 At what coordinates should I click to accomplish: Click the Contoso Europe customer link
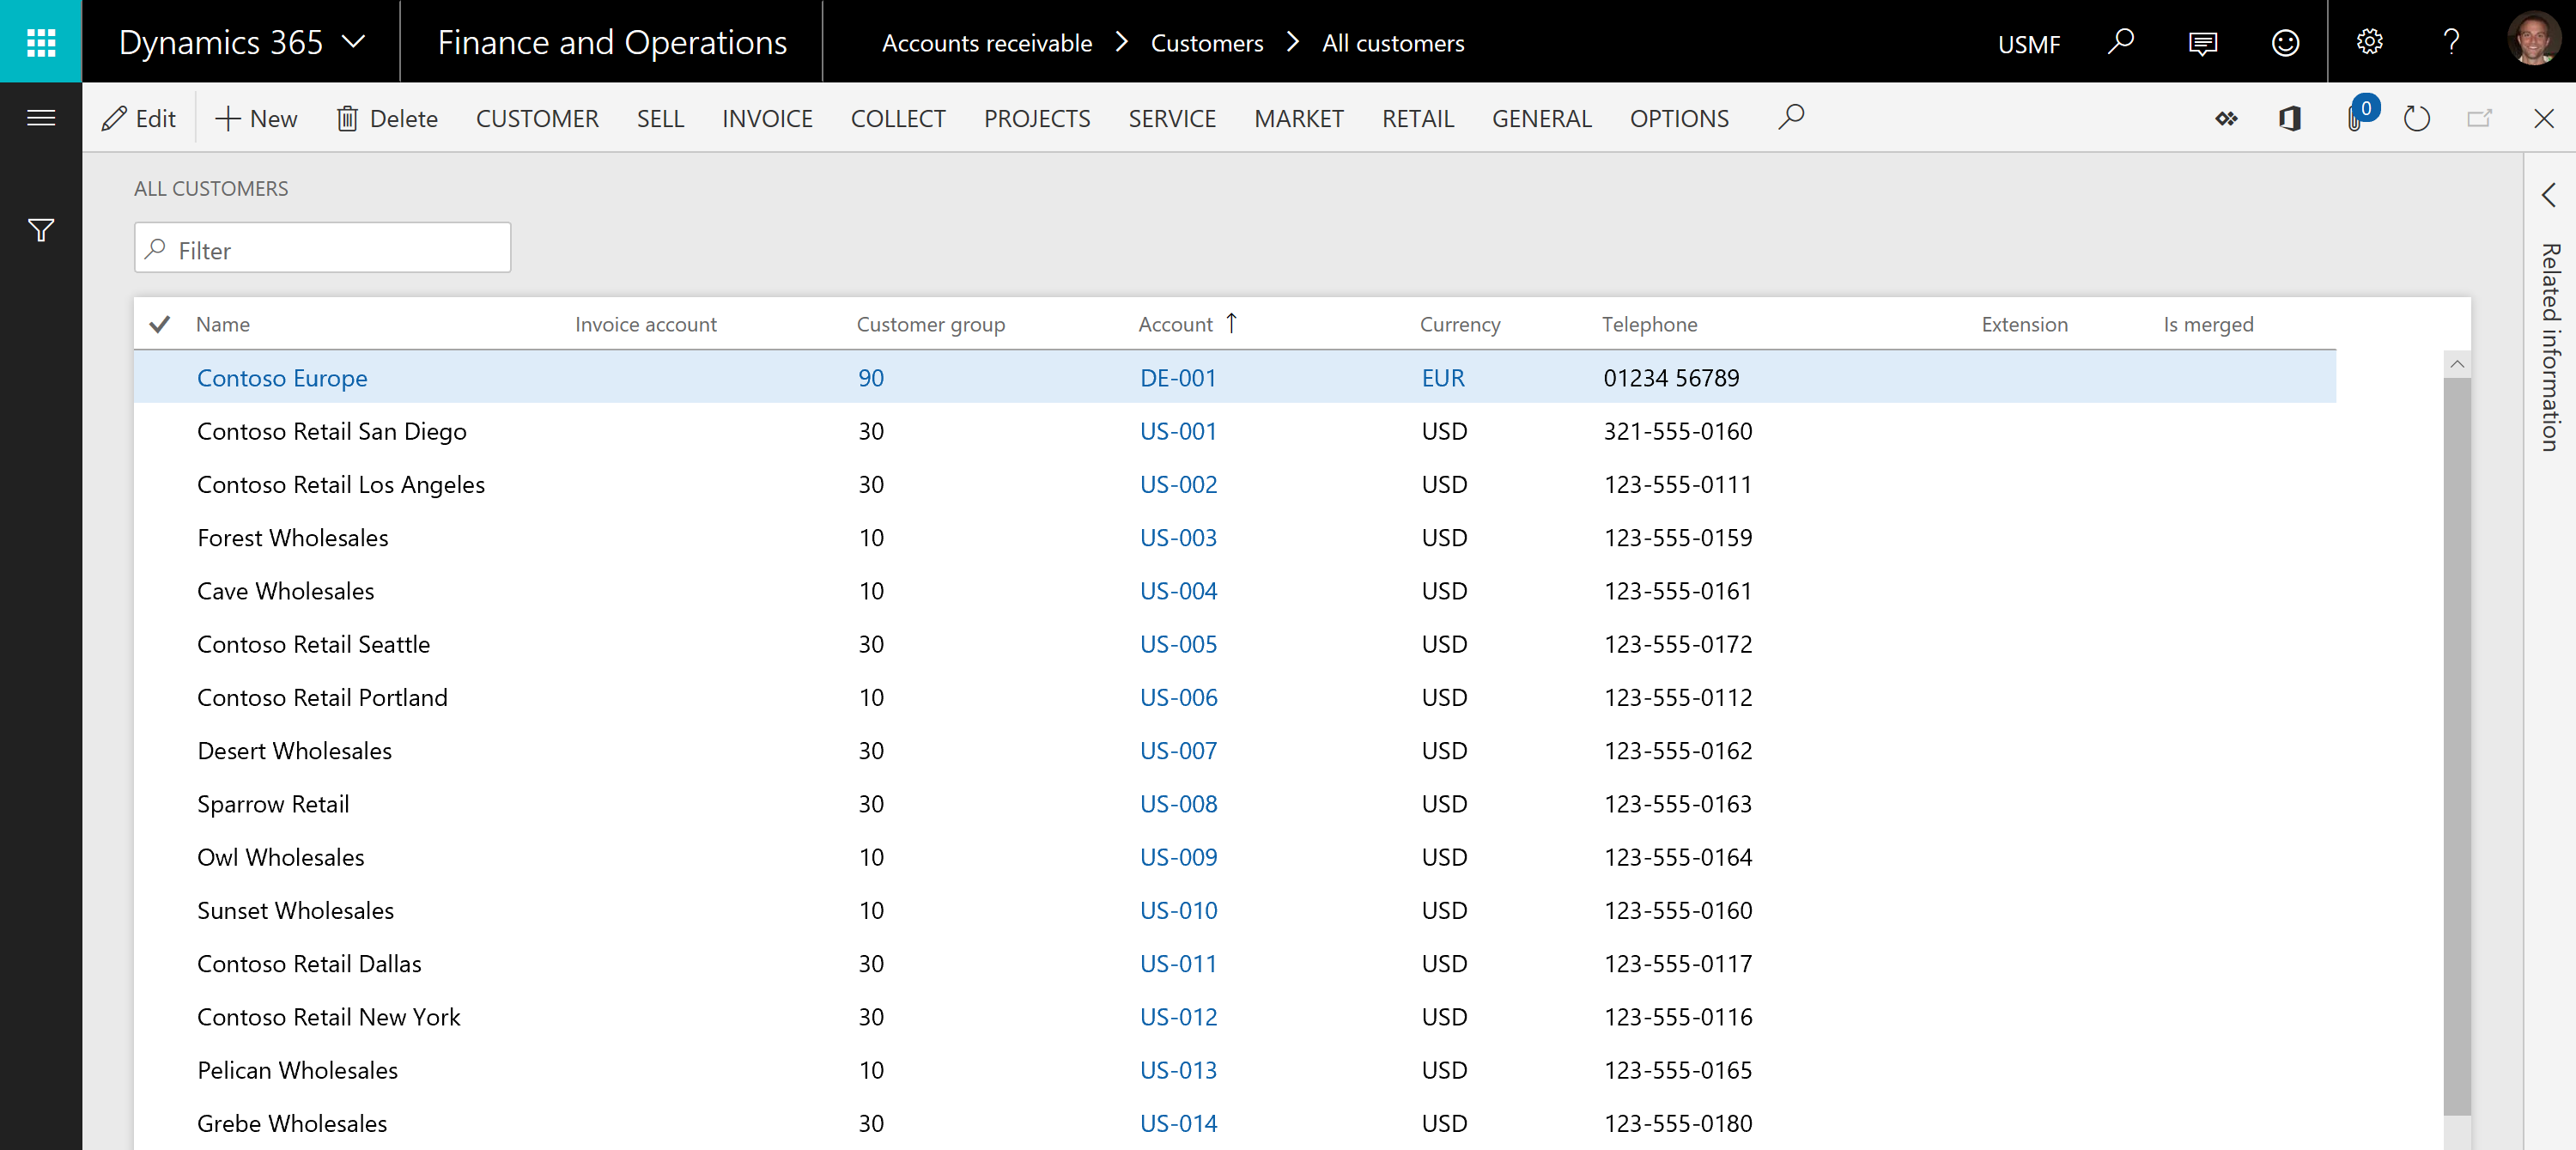[x=284, y=376]
